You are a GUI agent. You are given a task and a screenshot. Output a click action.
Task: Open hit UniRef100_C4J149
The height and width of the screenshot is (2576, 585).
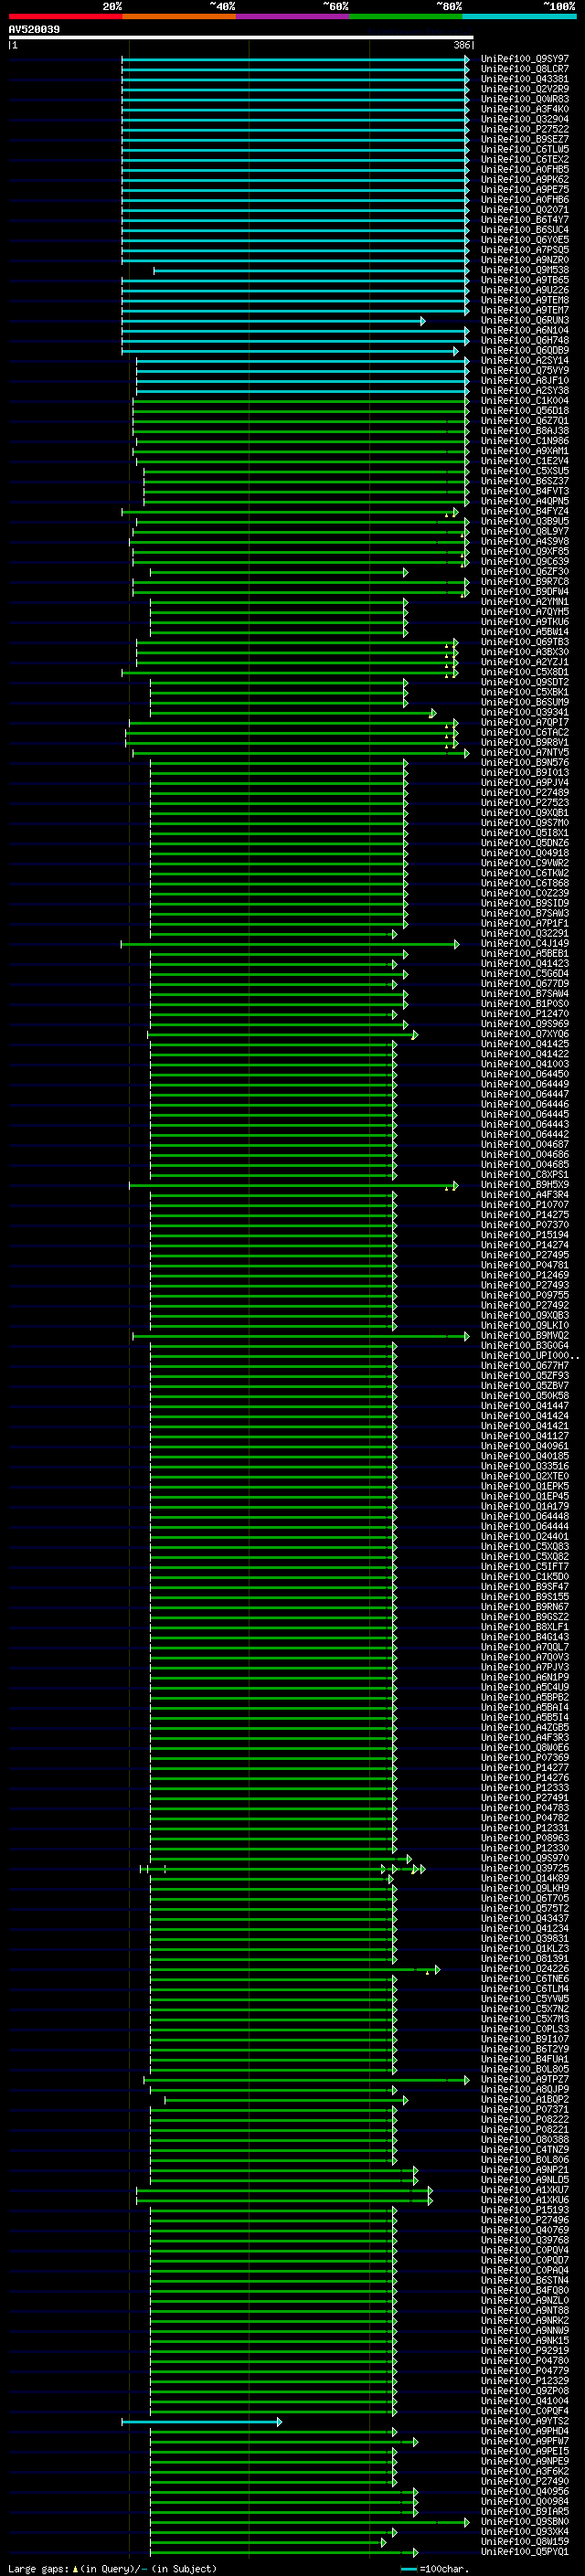pos(525,944)
